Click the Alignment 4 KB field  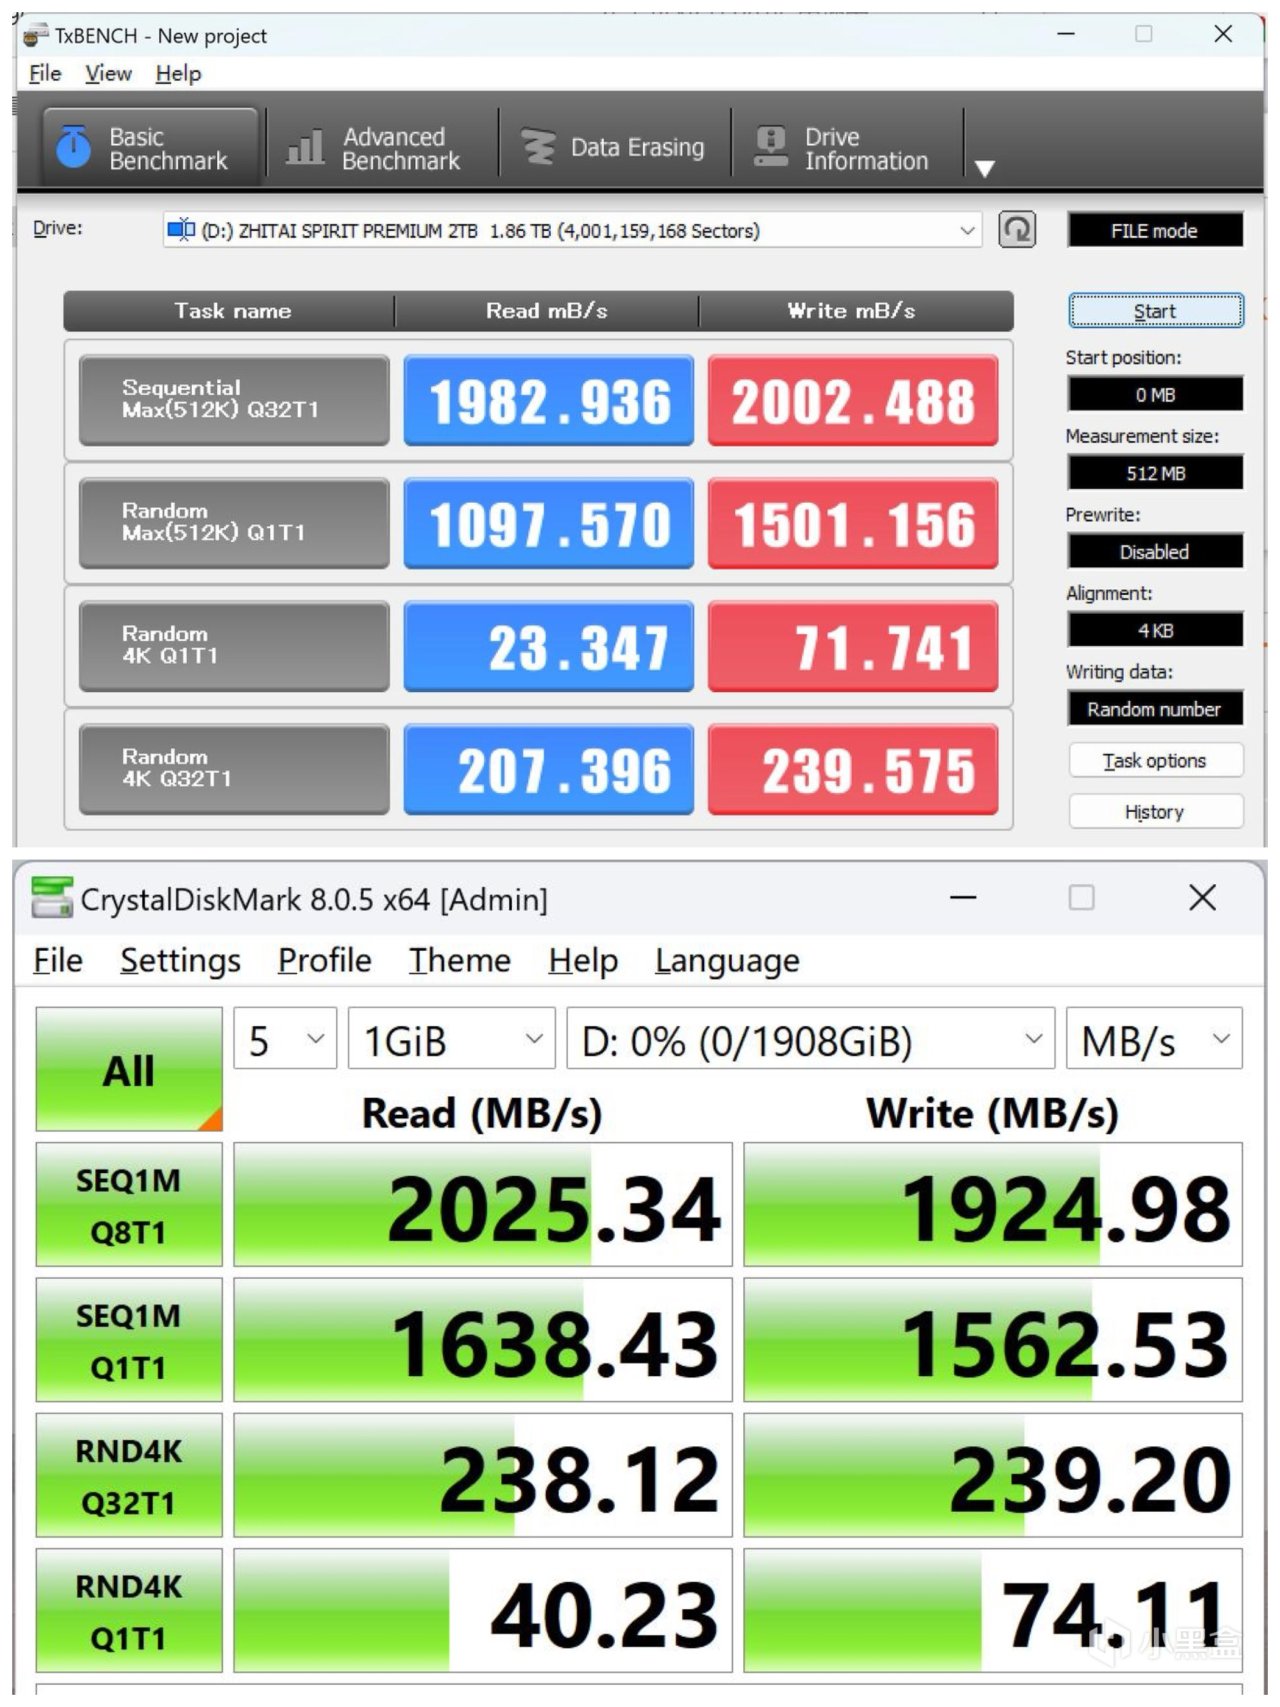(1155, 631)
